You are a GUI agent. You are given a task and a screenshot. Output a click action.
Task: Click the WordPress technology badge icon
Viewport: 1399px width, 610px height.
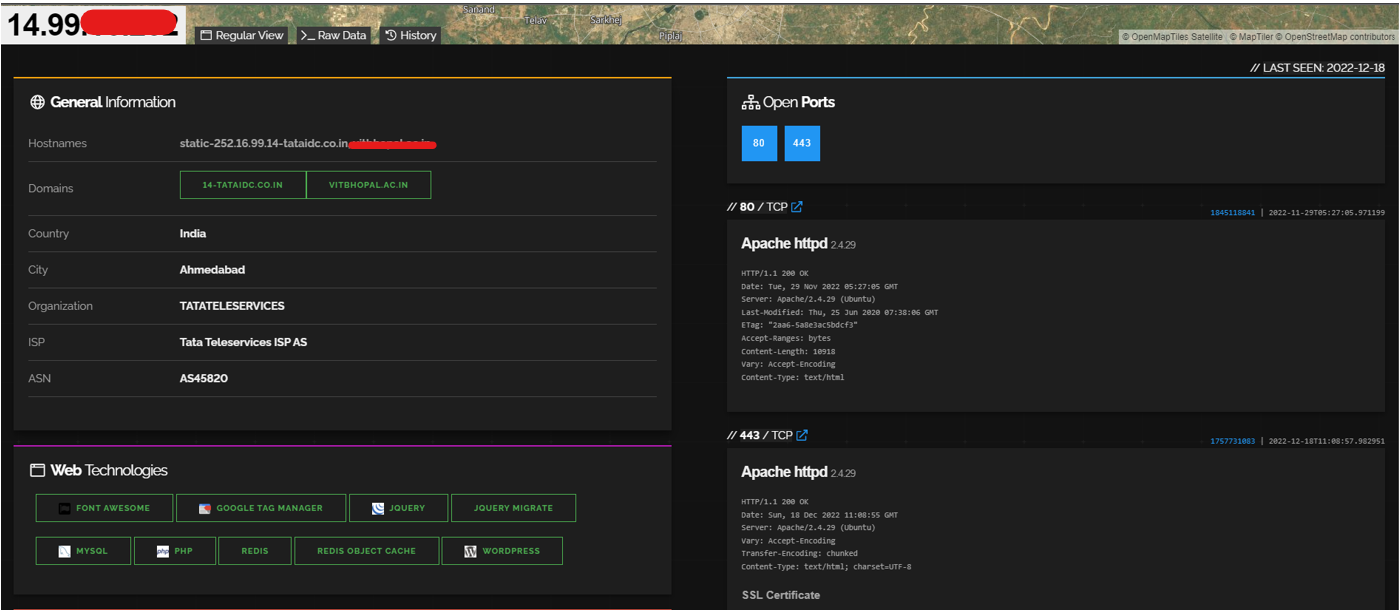468,550
